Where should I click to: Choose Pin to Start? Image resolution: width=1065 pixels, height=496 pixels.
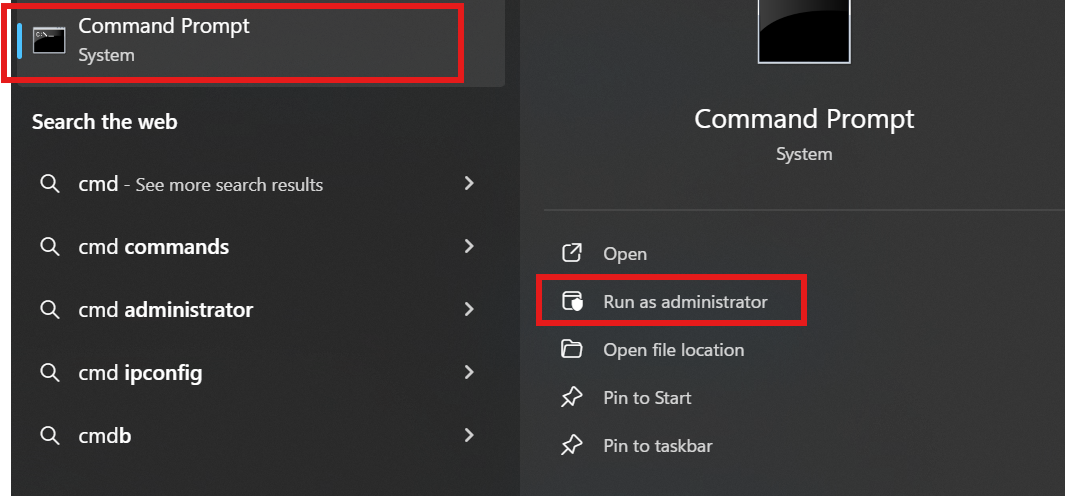click(x=647, y=398)
